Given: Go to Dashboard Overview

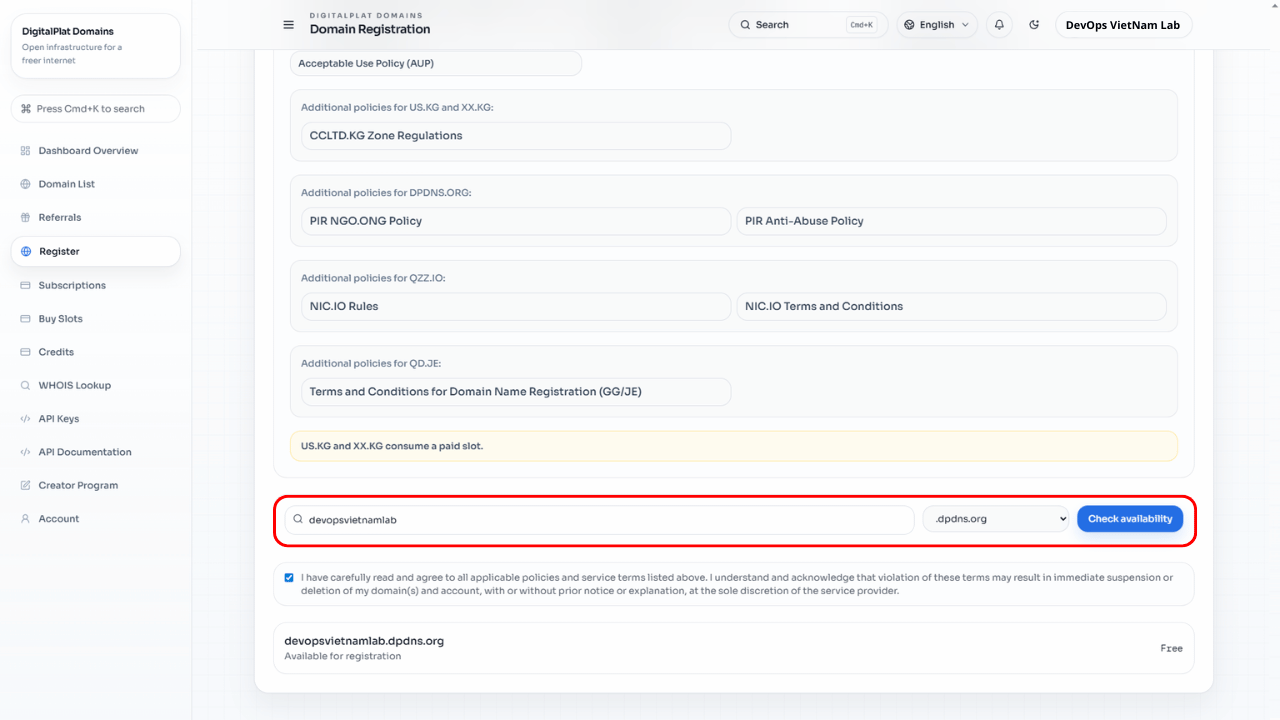Looking at the screenshot, I should tap(96, 151).
